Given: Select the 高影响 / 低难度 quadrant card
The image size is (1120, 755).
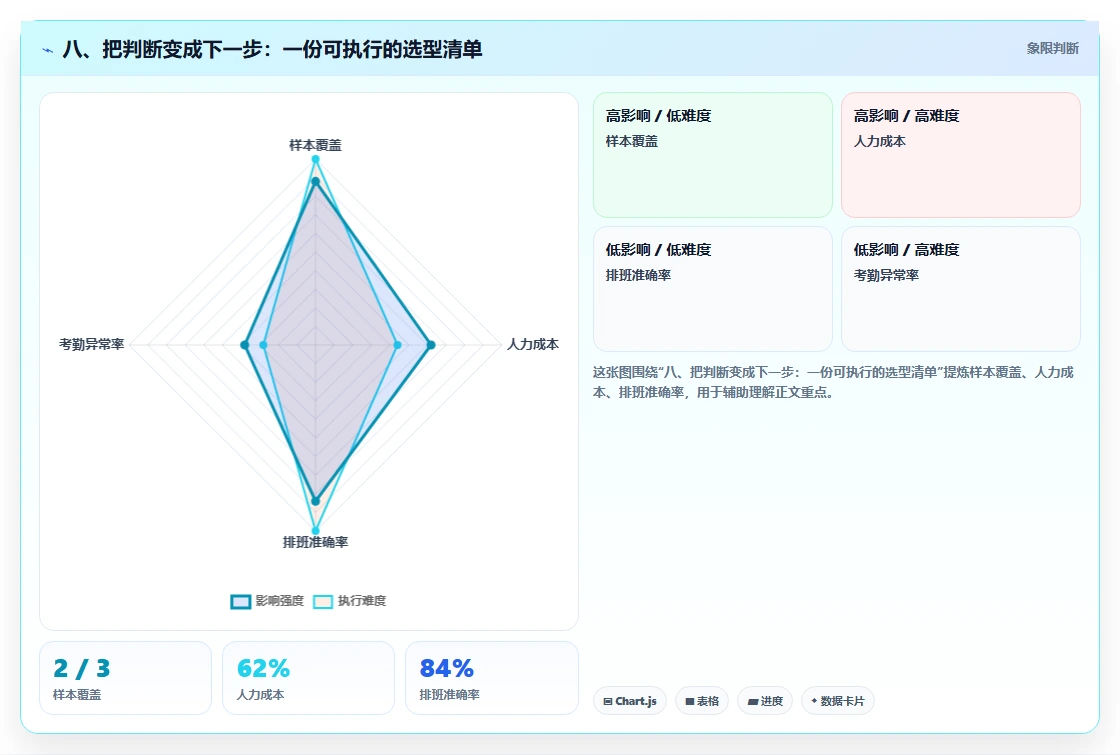Looking at the screenshot, I should coord(713,155).
